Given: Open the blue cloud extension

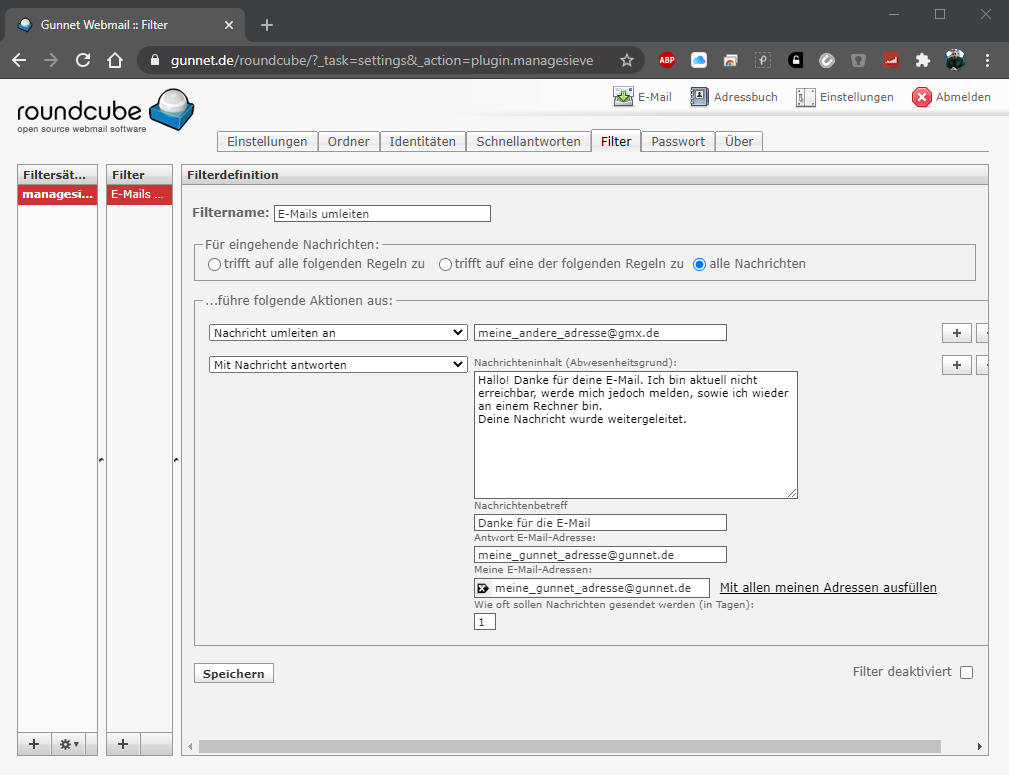Looking at the screenshot, I should point(699,61).
